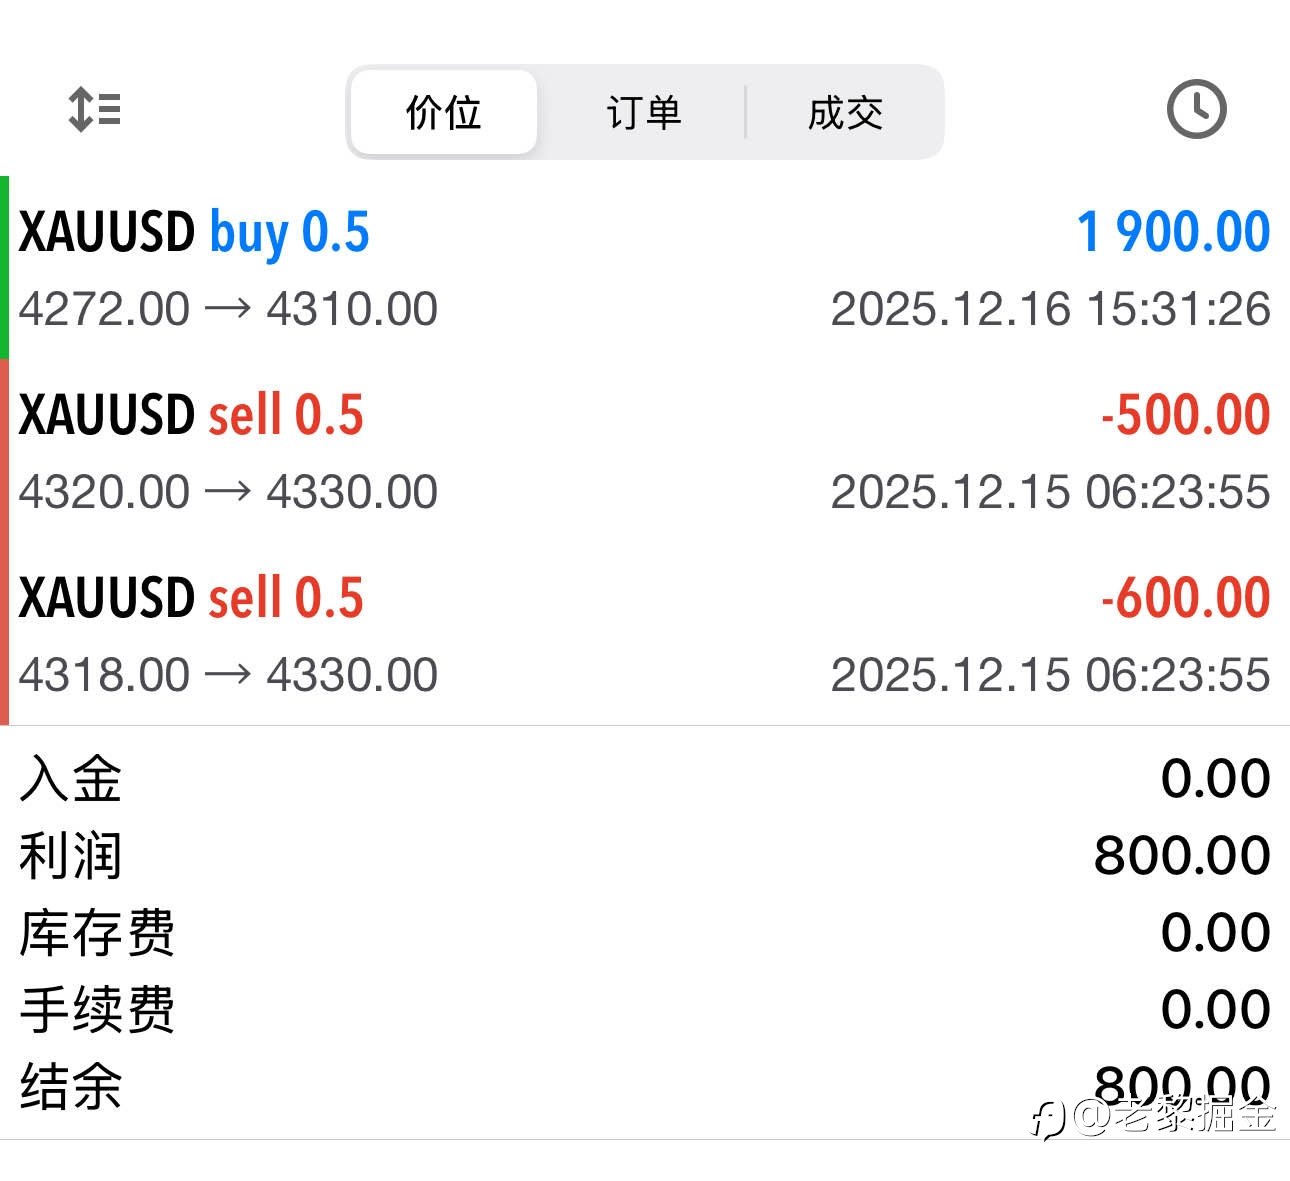The image size is (1290, 1181).
Task: Switch to the 成交 tab
Action: pos(845,112)
